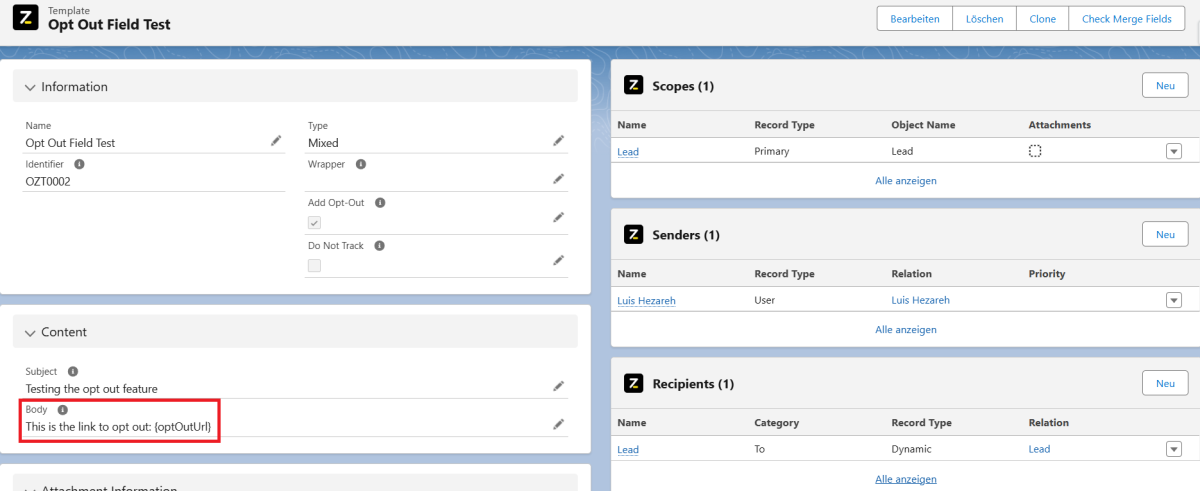Open row actions dropdown for Luis Hezareh sender

tap(1173, 300)
